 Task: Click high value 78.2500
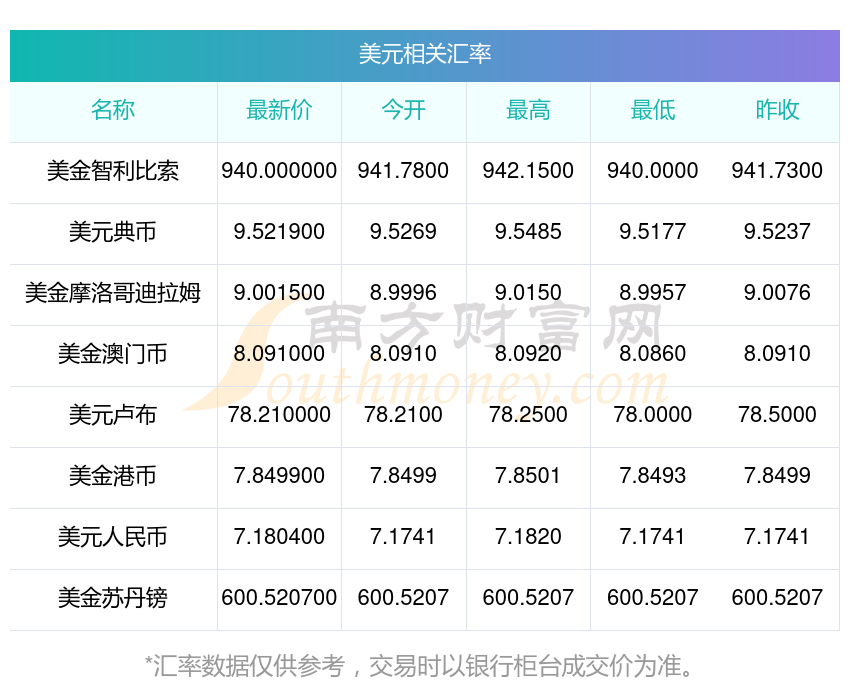pyautogui.click(x=528, y=415)
